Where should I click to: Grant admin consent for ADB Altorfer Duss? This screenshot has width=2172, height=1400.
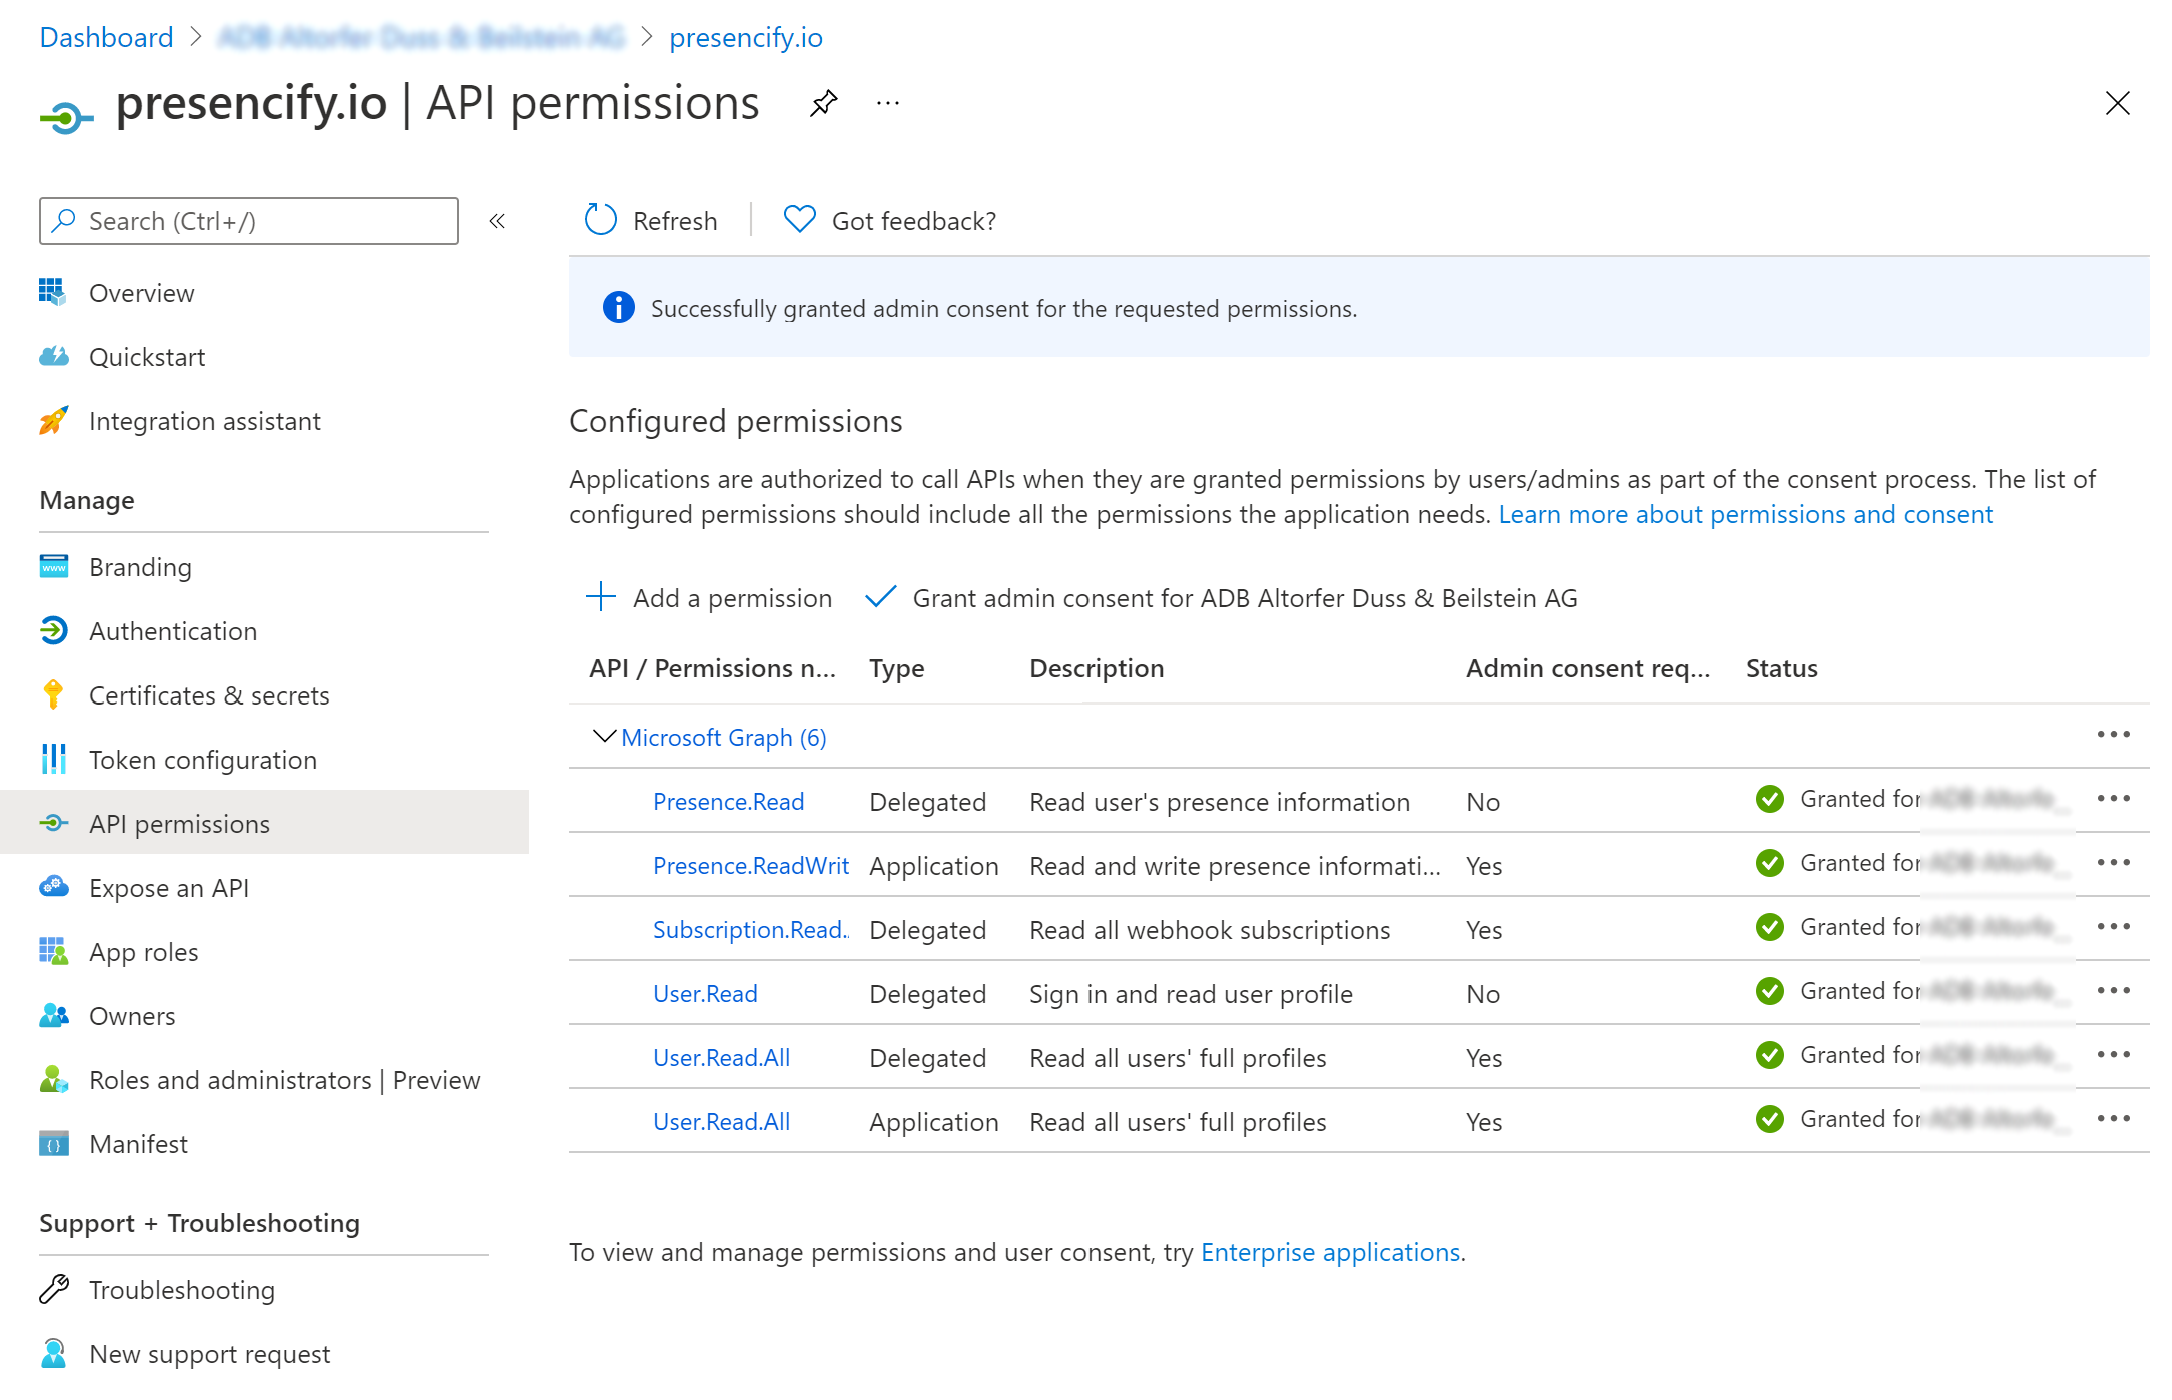tap(1221, 598)
